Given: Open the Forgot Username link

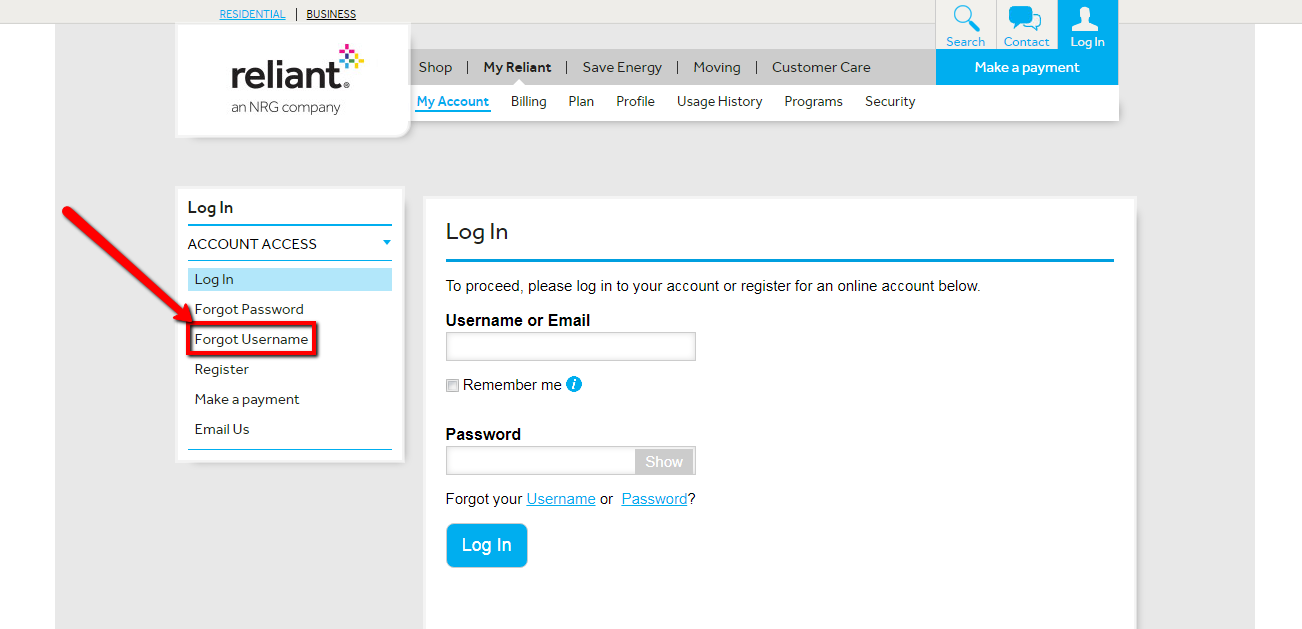Looking at the screenshot, I should [x=249, y=339].
